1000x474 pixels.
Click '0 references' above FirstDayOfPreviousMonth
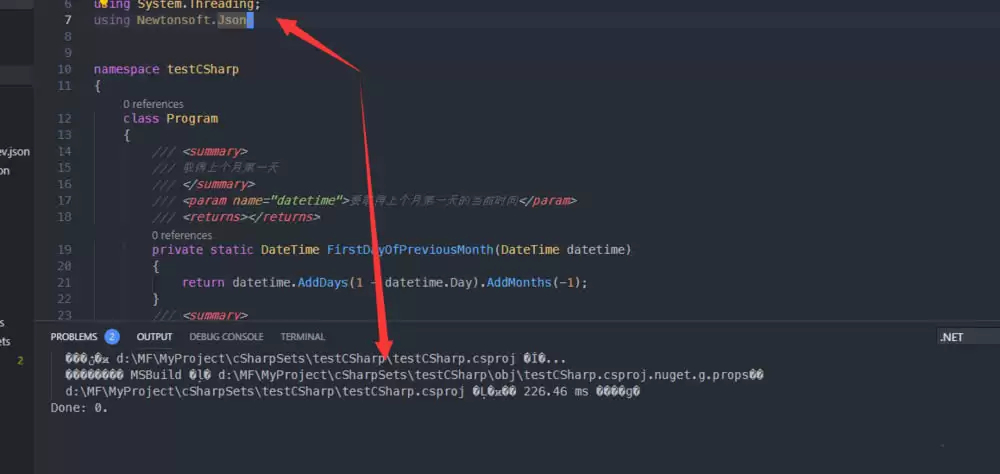coord(181,235)
